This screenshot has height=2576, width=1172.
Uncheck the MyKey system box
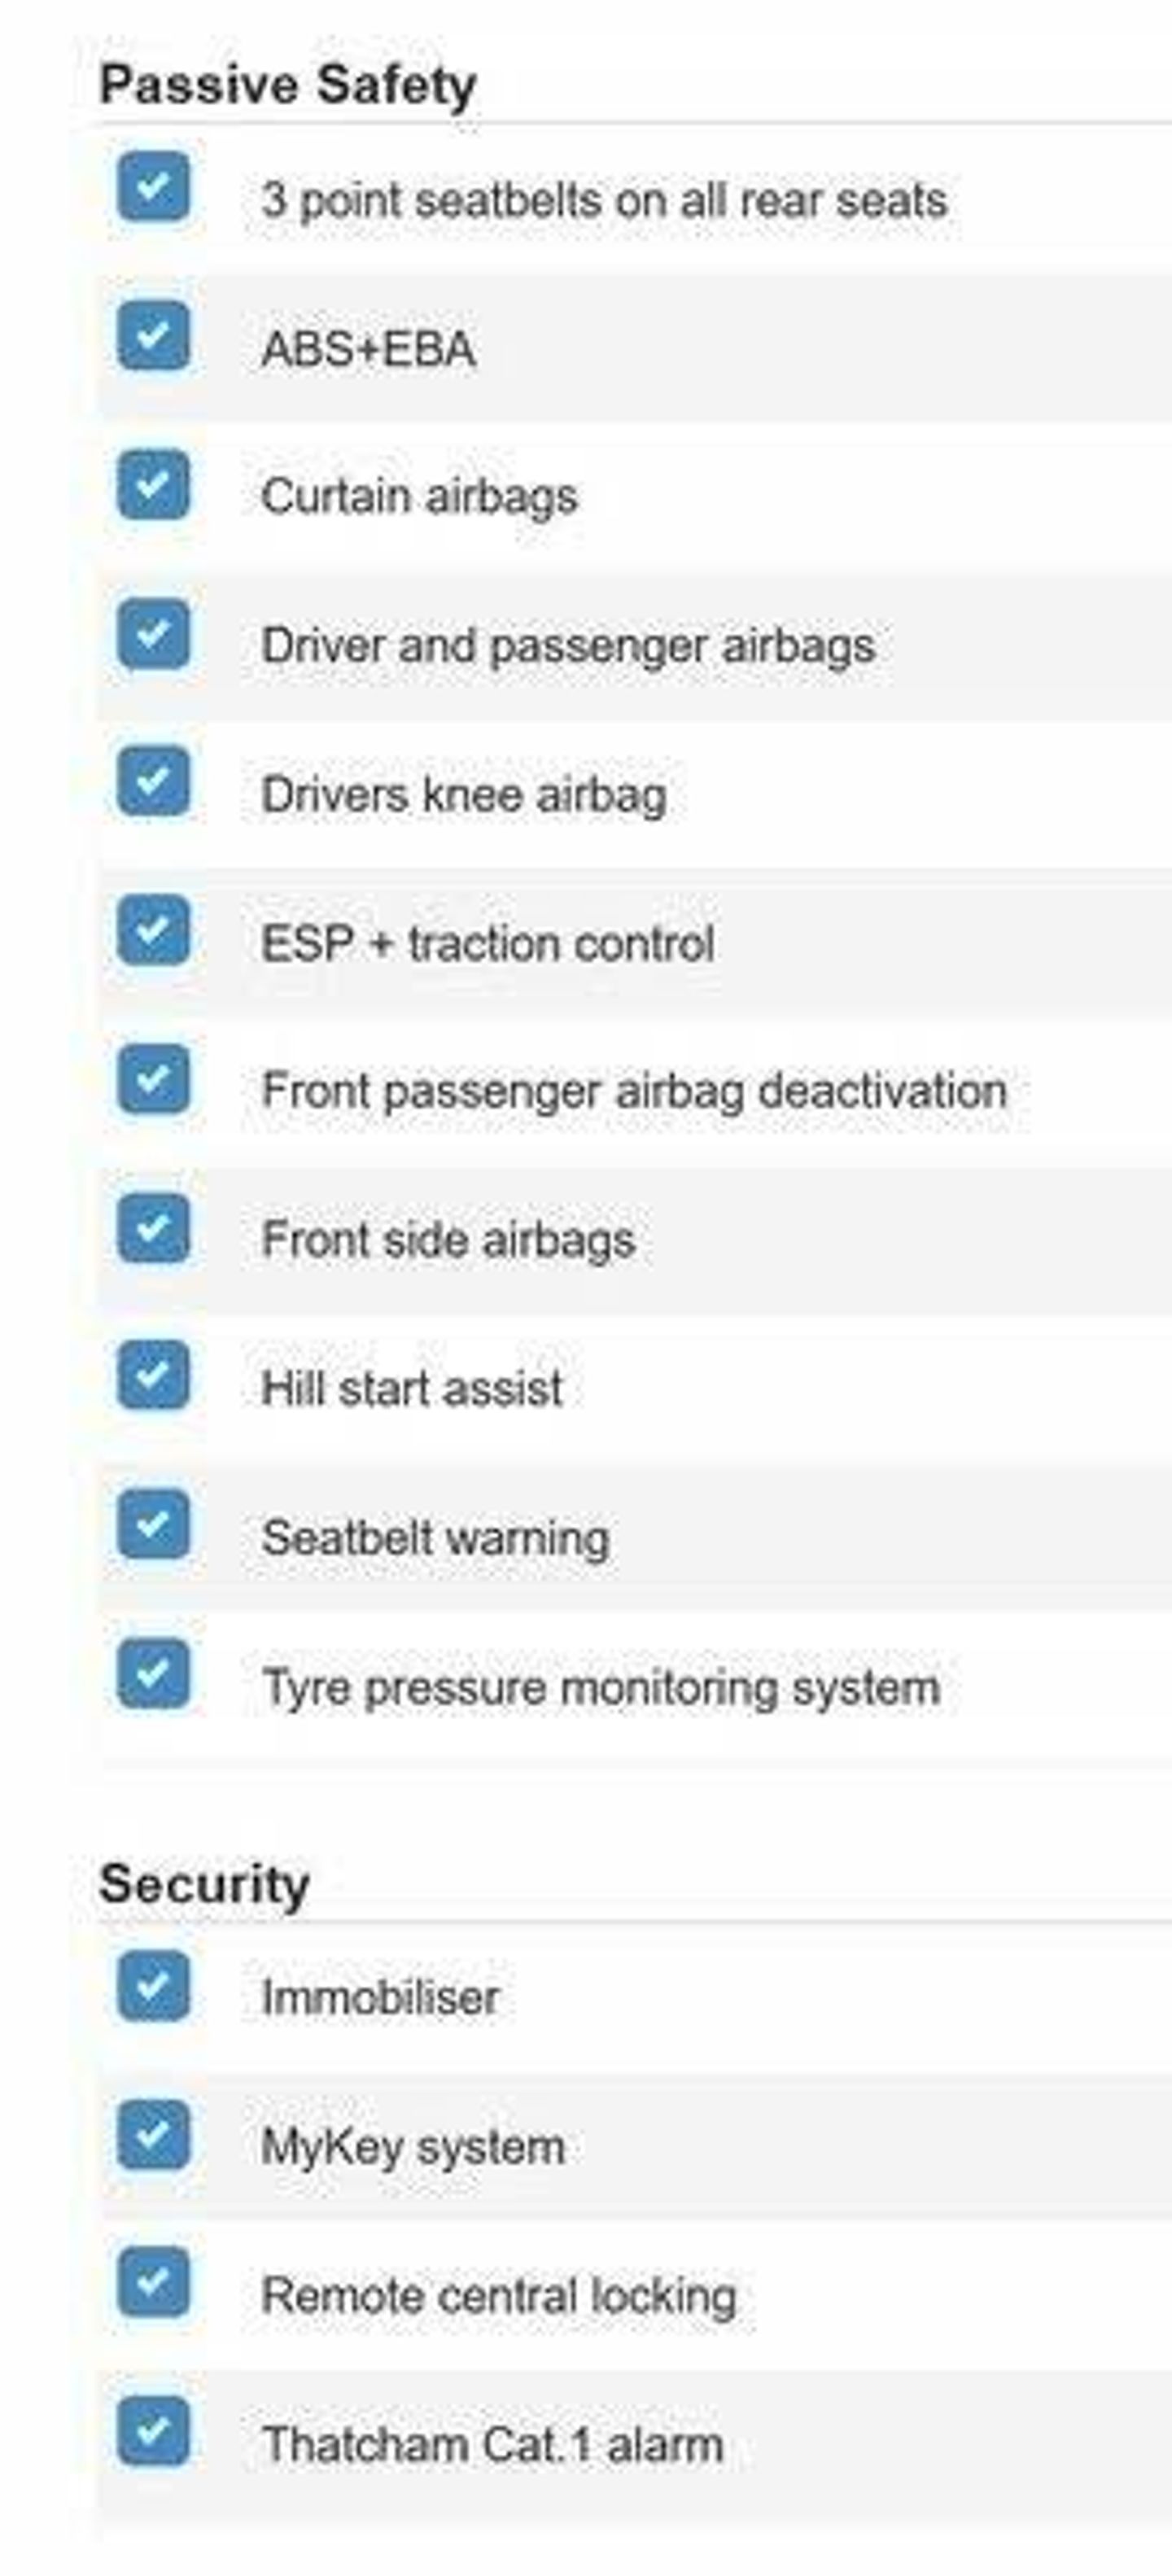click(153, 2135)
